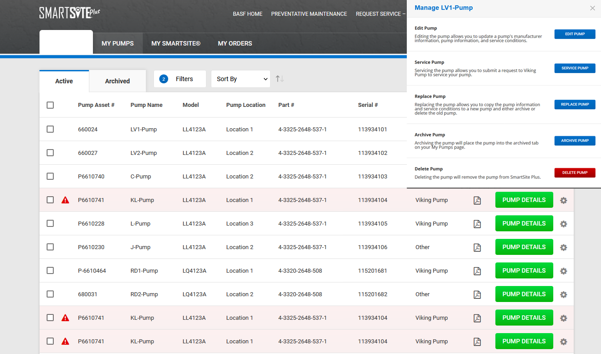
Task: Go to BASF Home
Action: click(248, 14)
